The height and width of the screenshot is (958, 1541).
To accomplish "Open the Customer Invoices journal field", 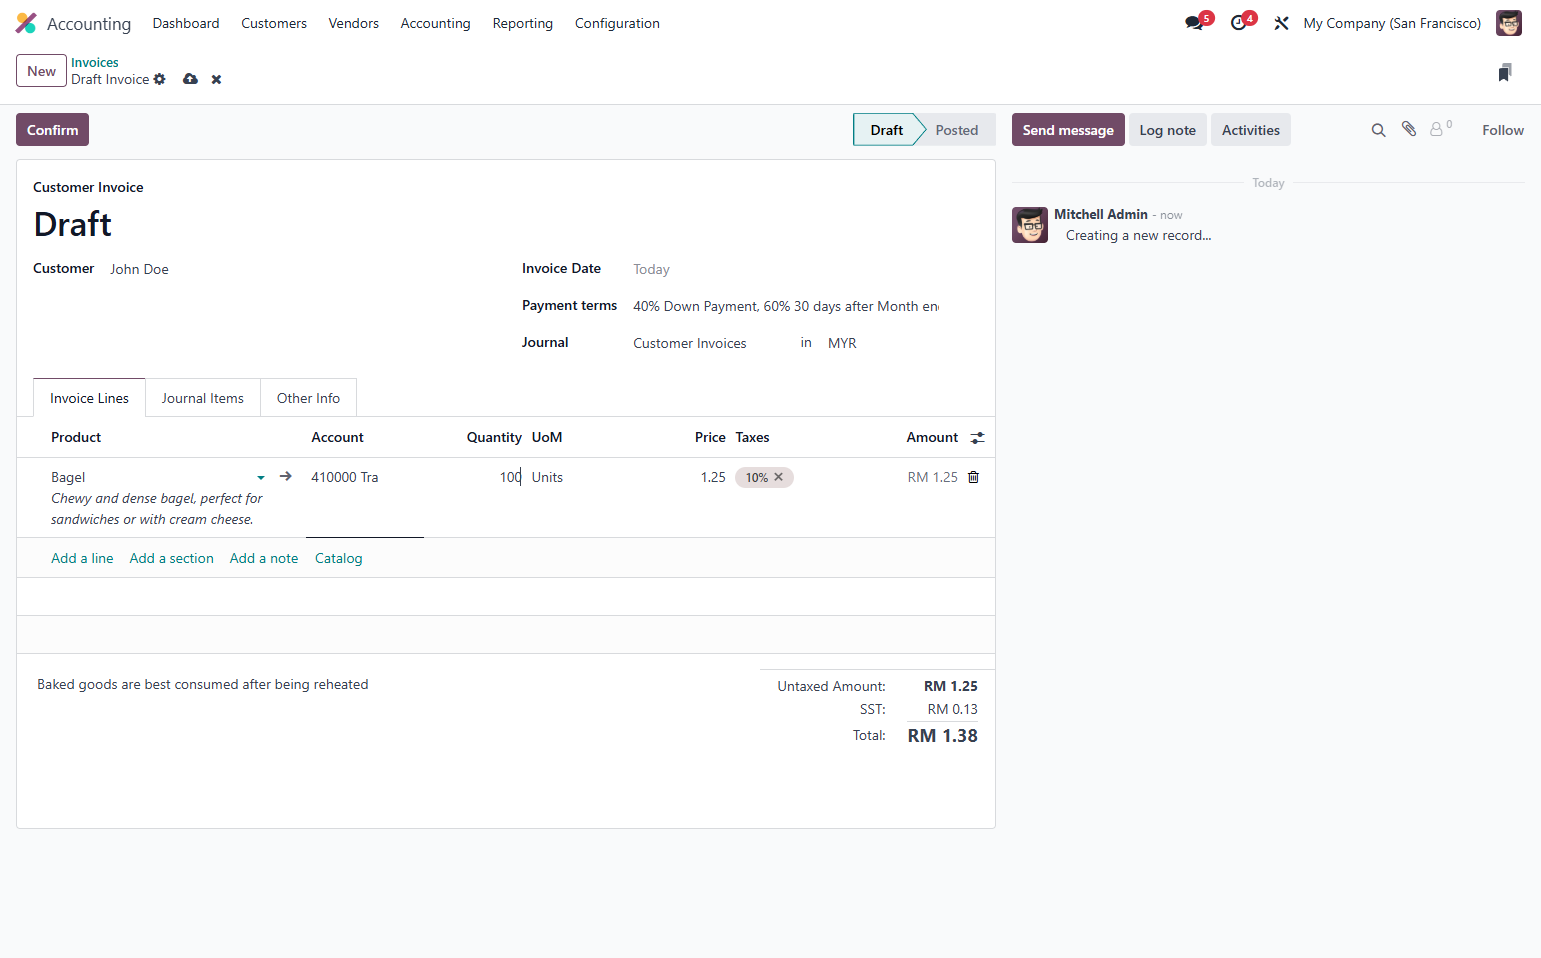I will (x=707, y=343).
